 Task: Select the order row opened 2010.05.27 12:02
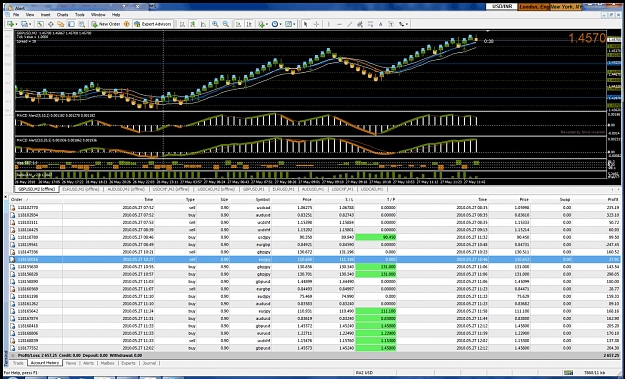tap(315, 348)
